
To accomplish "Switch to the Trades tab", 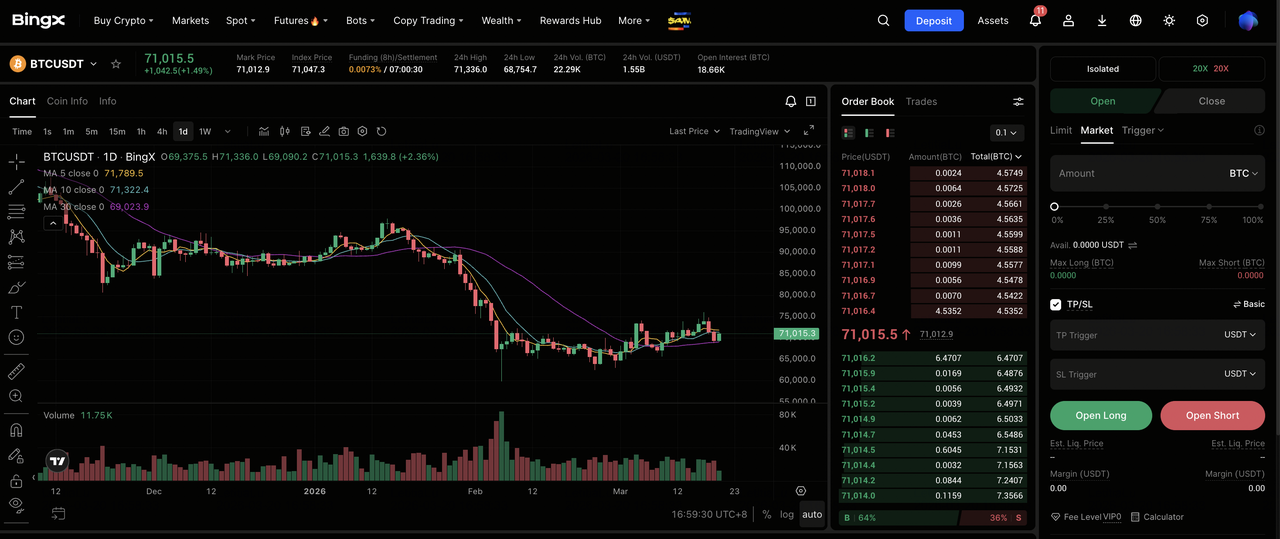I will pyautogui.click(x=921, y=101).
